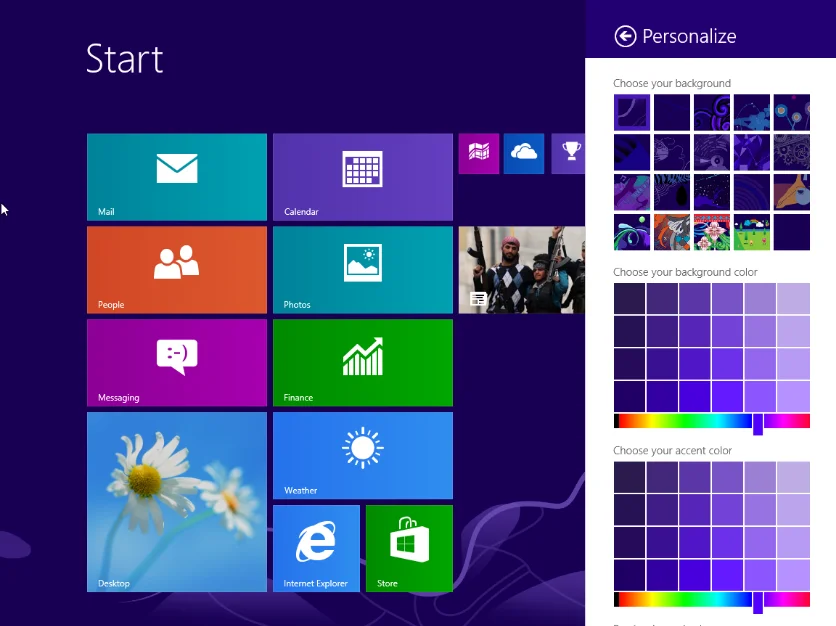
Task: Open the Weather tile
Action: pyautogui.click(x=363, y=455)
